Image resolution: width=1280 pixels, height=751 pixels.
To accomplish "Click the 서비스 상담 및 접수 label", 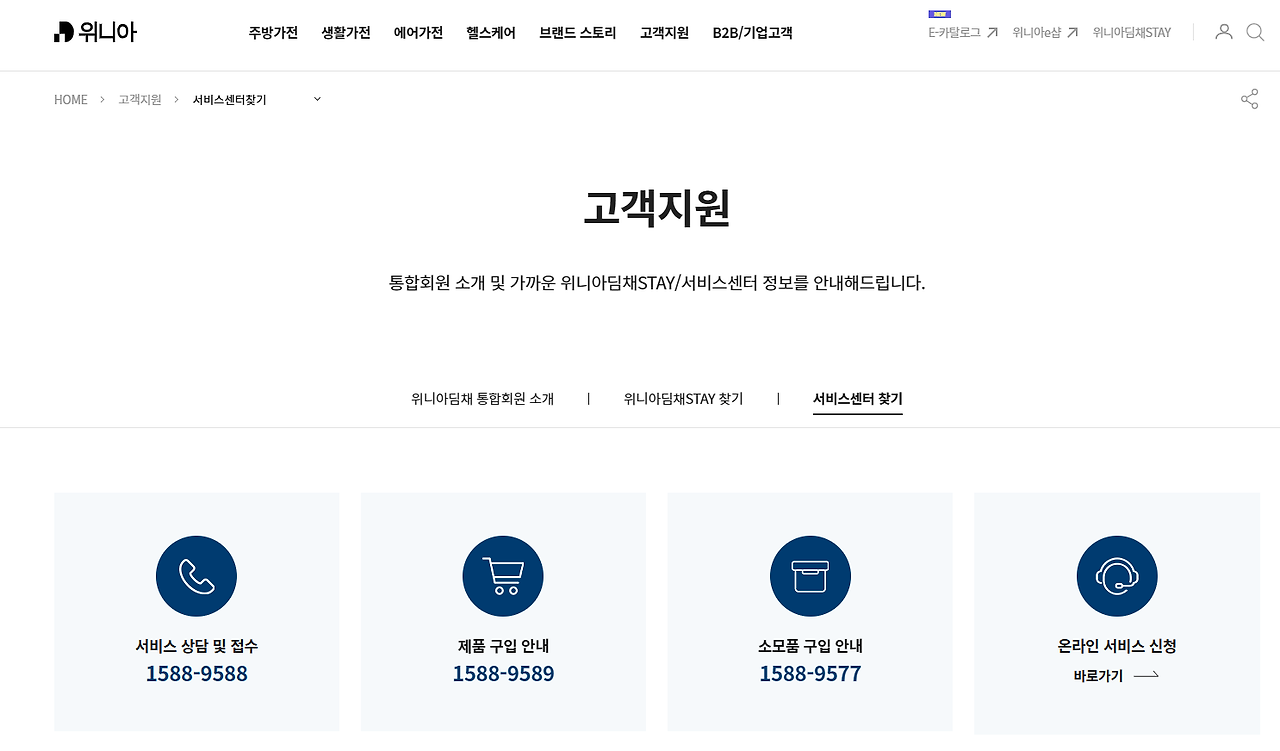I will [197, 646].
